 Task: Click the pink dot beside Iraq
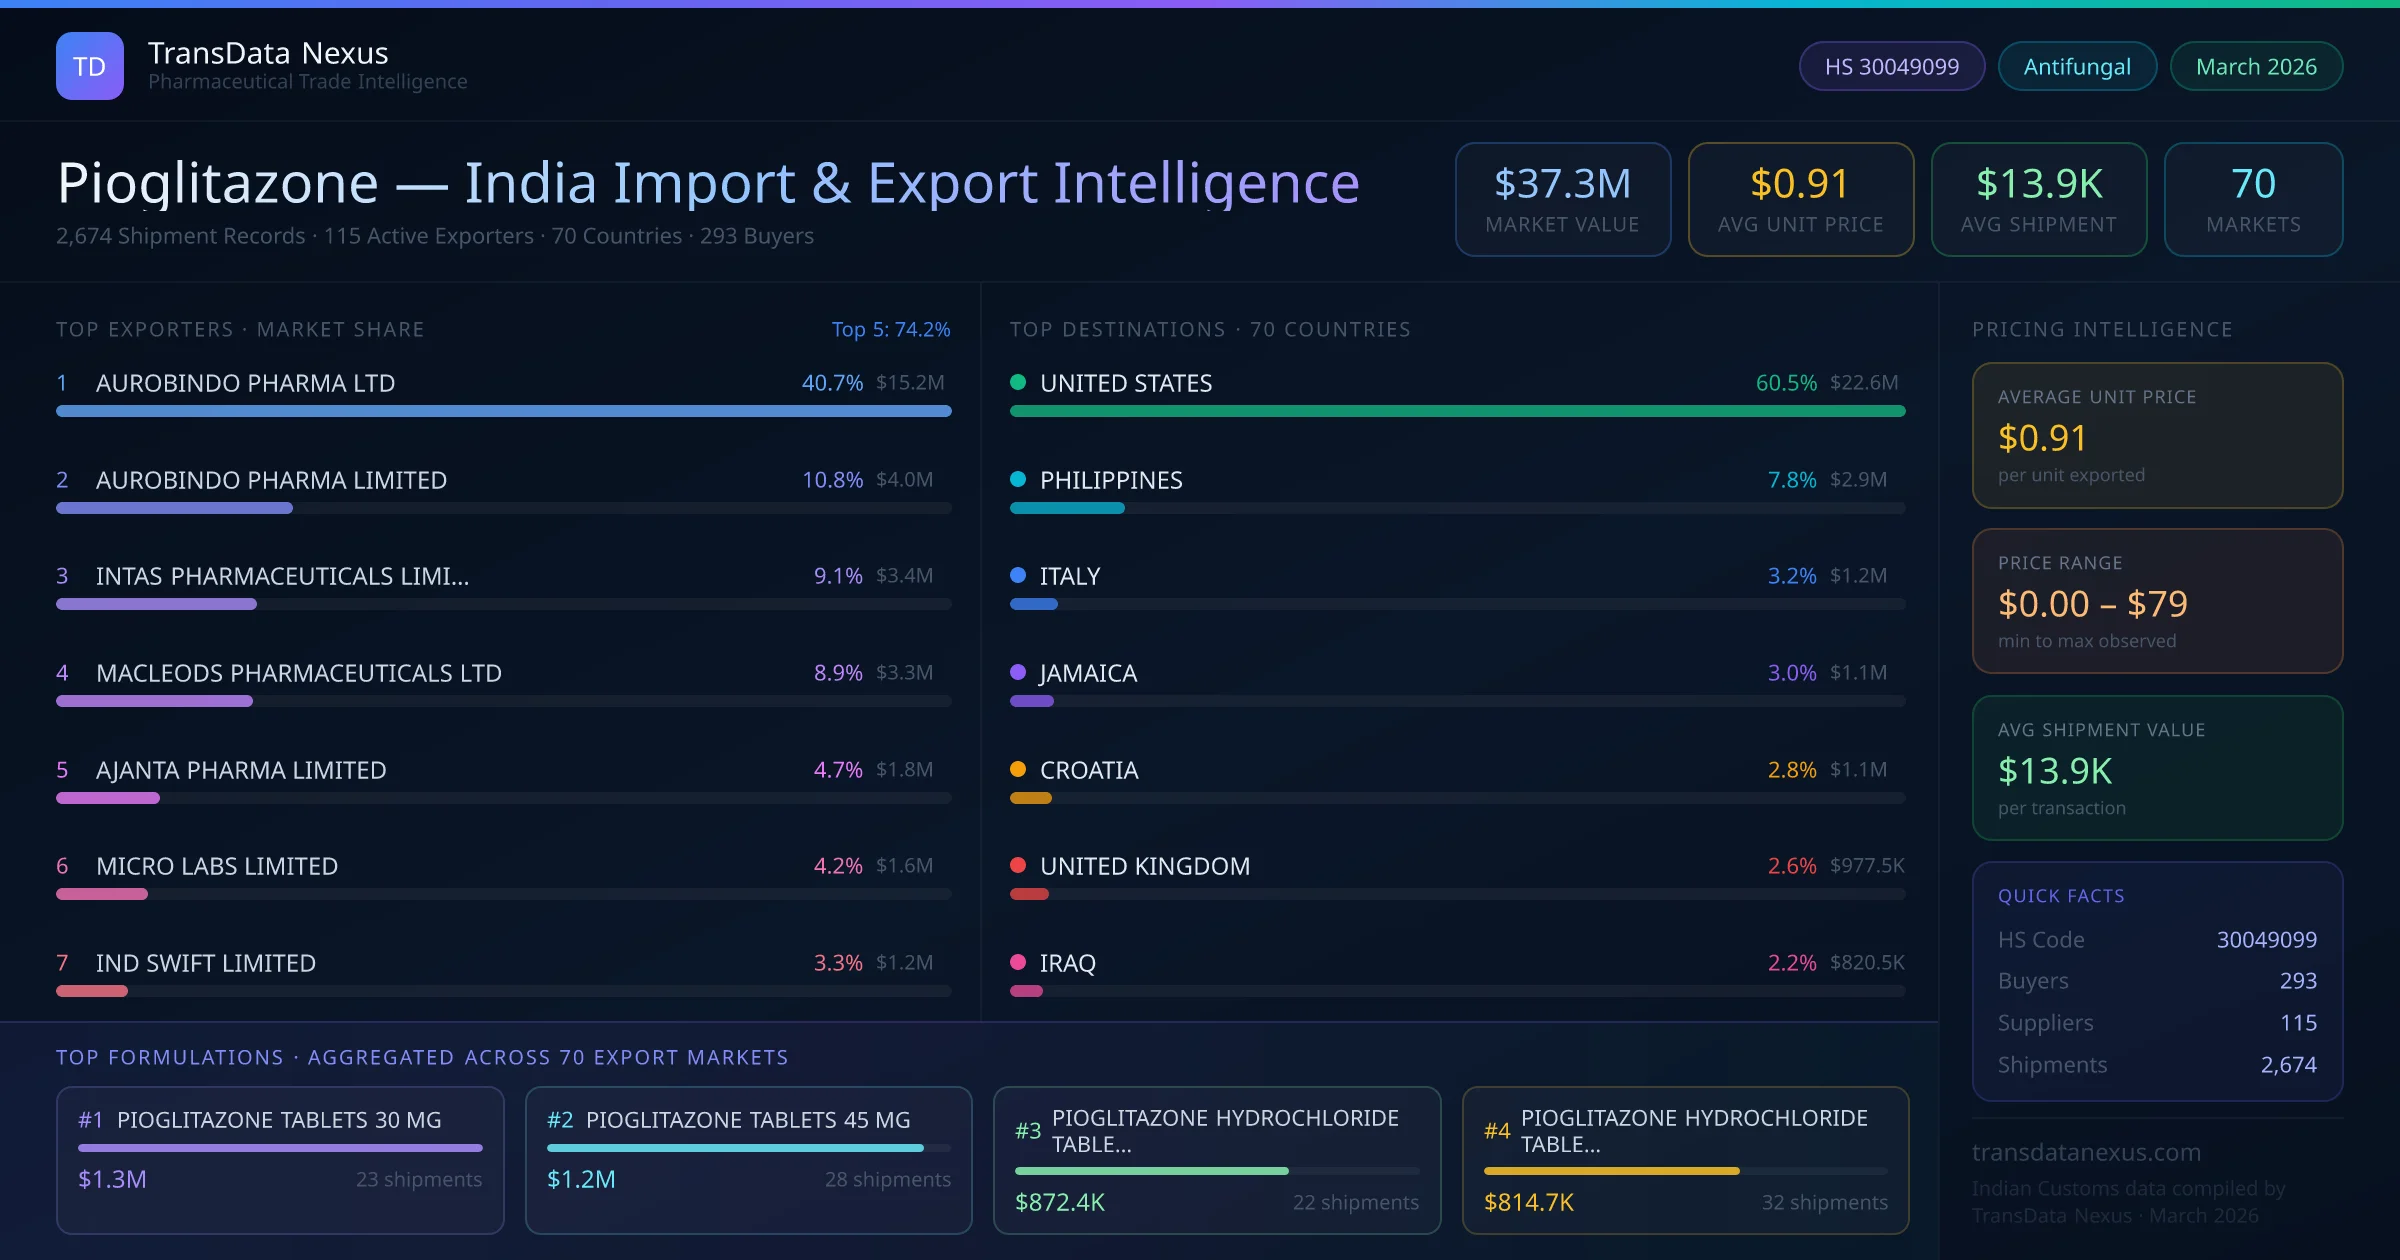point(1018,962)
